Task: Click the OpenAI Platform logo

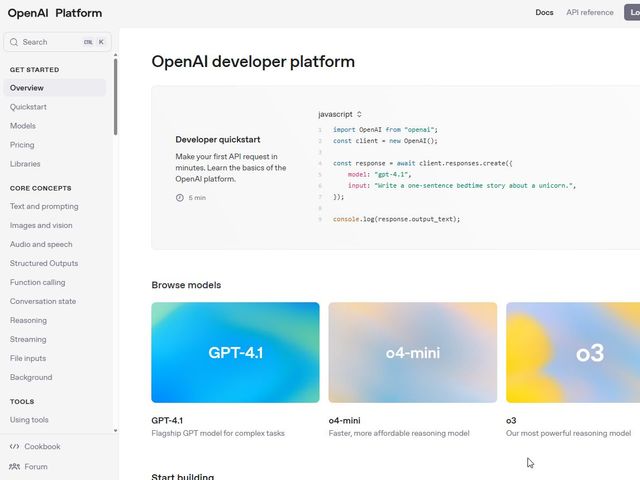Action: pyautogui.click(x=55, y=13)
